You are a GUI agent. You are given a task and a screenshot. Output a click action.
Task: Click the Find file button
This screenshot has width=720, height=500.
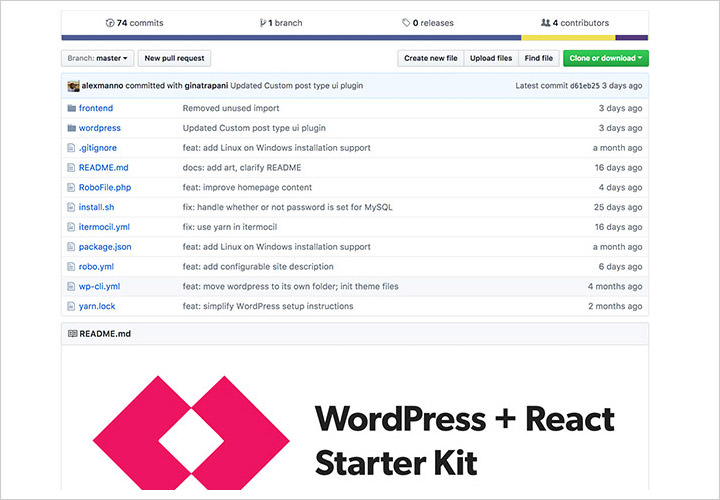539,58
